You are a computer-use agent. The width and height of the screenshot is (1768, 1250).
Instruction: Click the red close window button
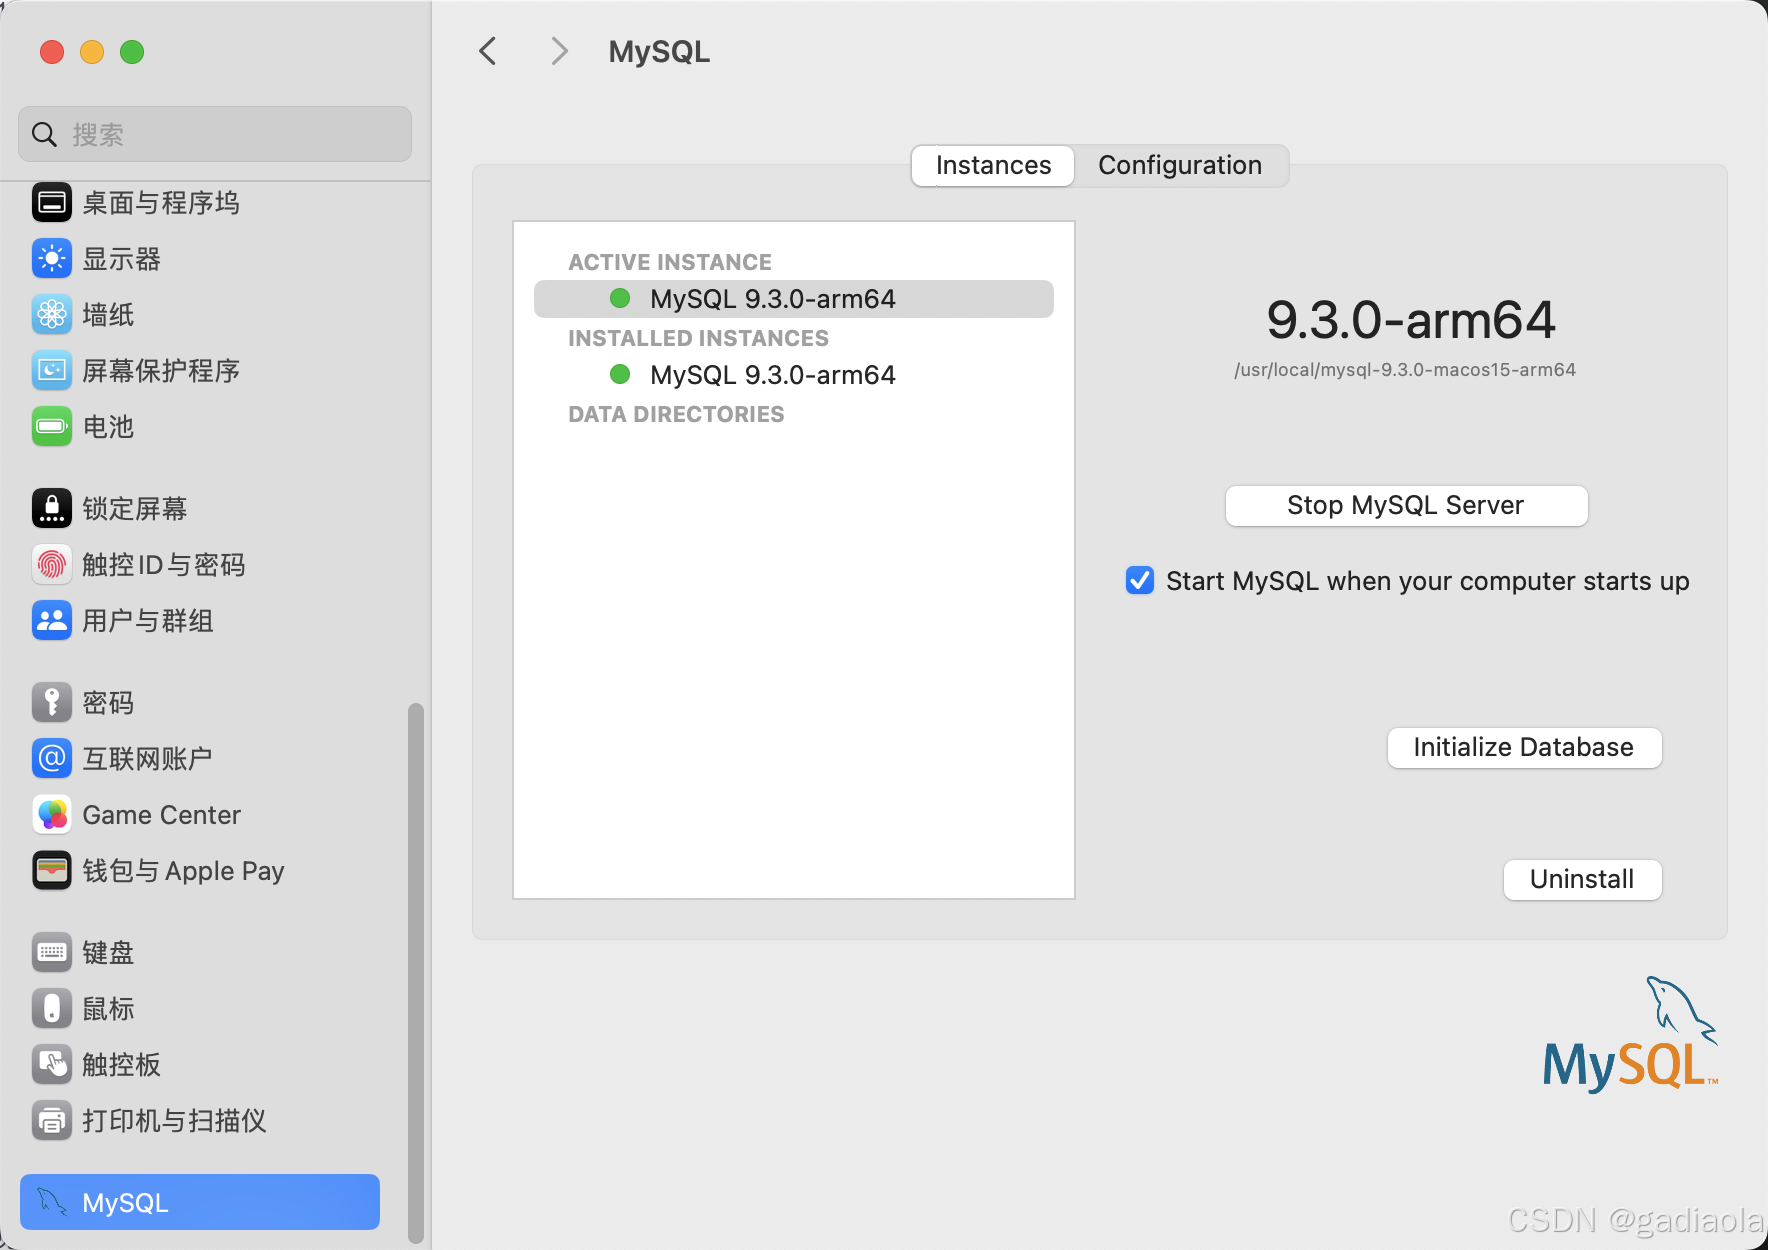tap(52, 52)
